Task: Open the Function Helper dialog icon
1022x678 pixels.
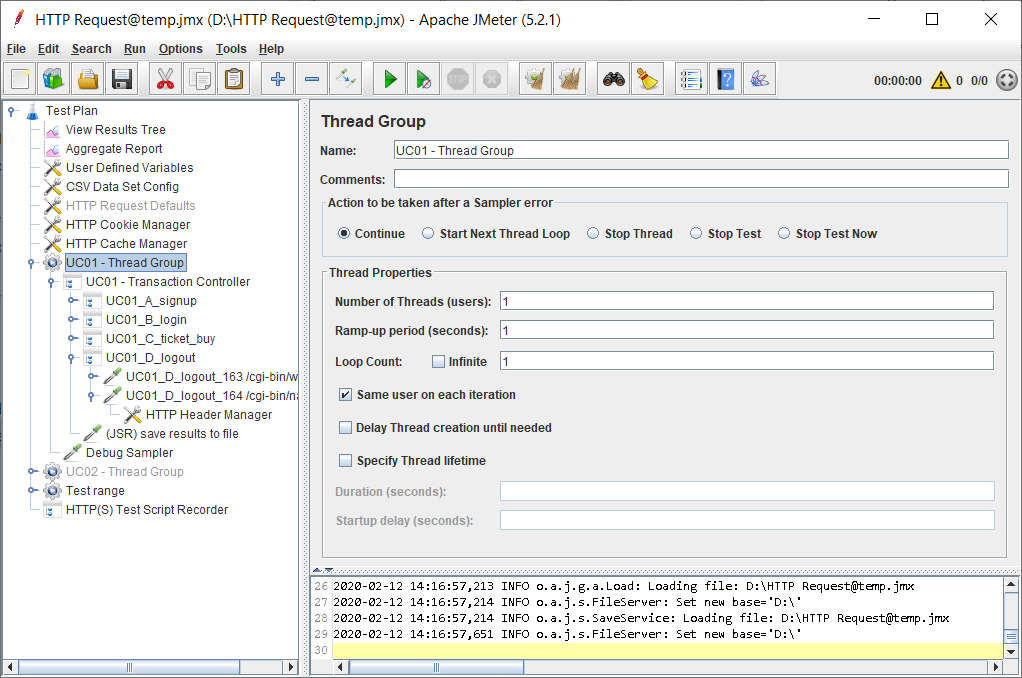Action: tap(692, 80)
